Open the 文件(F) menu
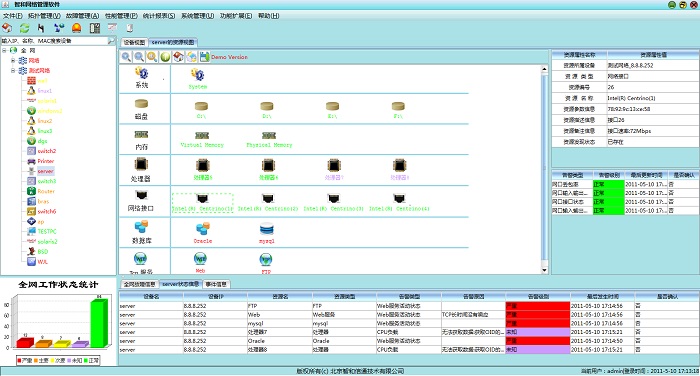700x376 pixels. coord(12,16)
